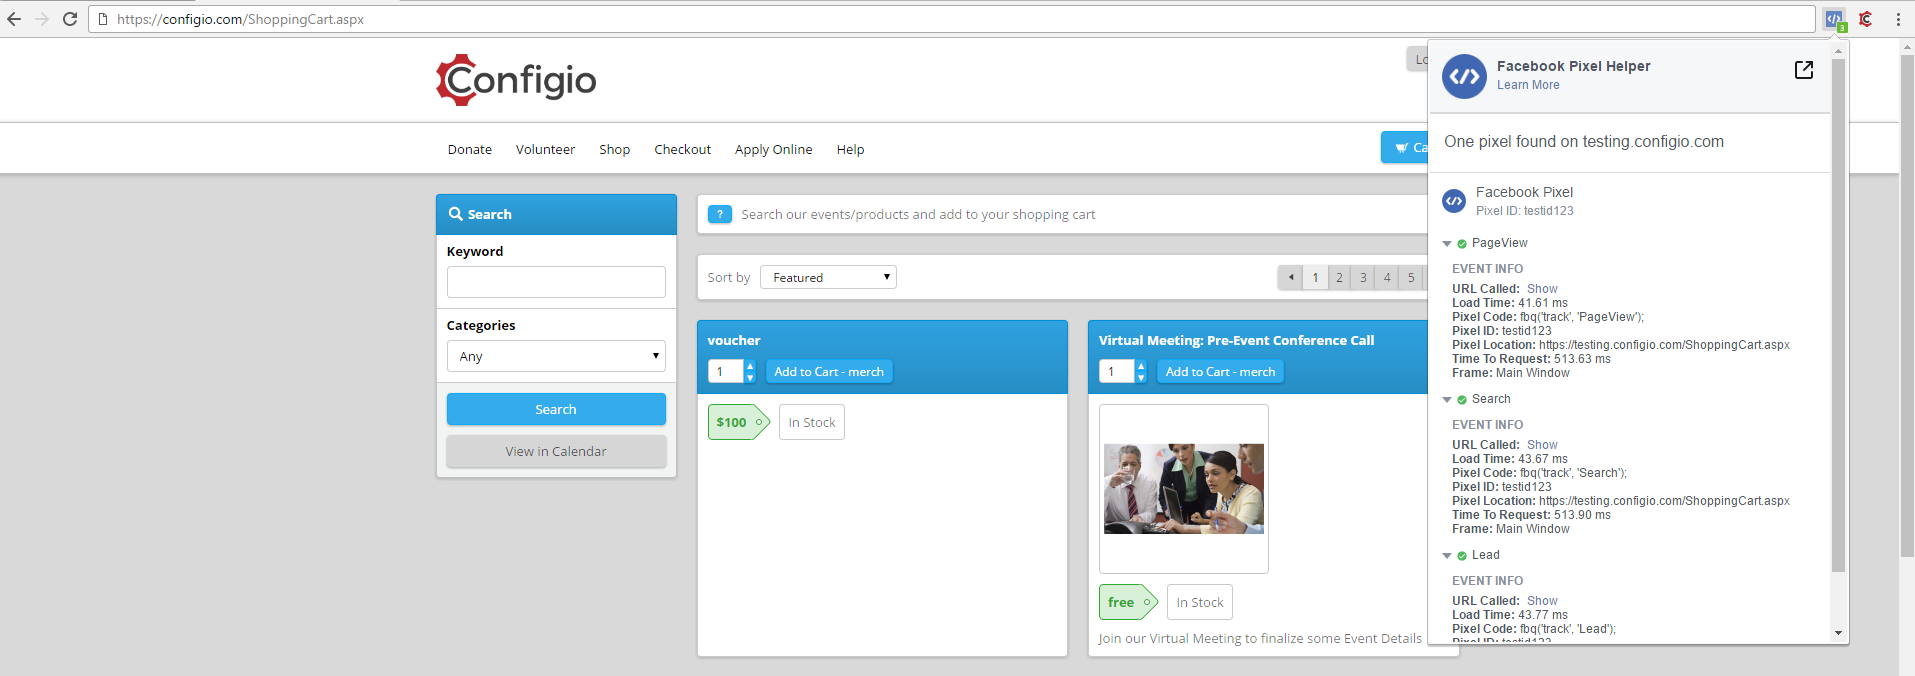Collapse the PageView event section

pyautogui.click(x=1447, y=244)
